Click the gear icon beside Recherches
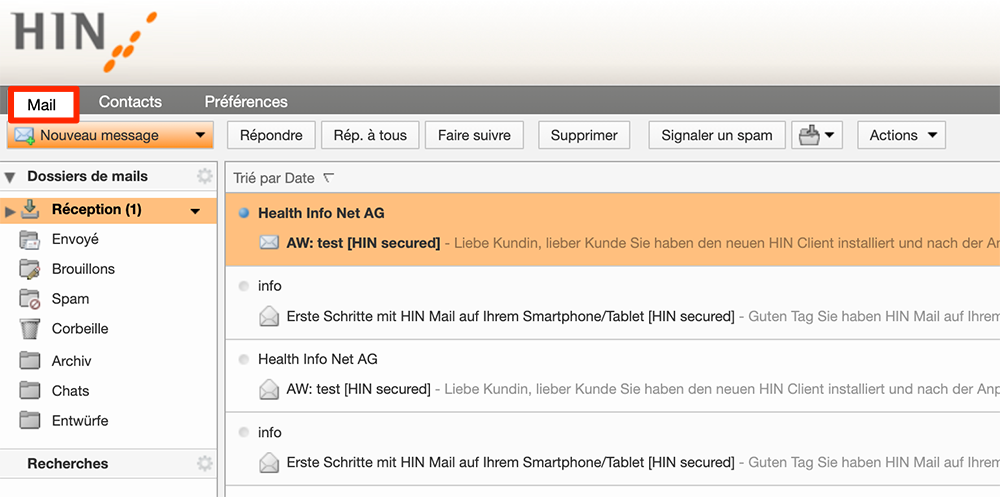 tap(205, 463)
